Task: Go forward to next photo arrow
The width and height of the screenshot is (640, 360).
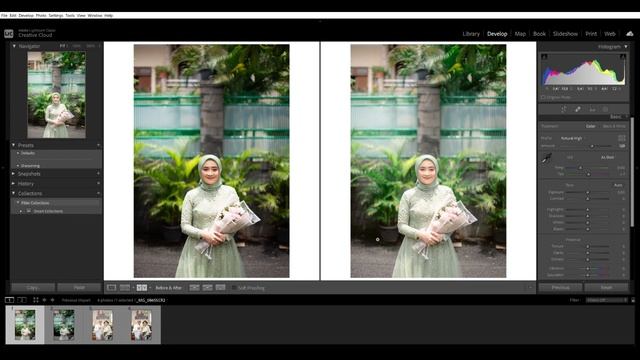Action: (x=52, y=300)
